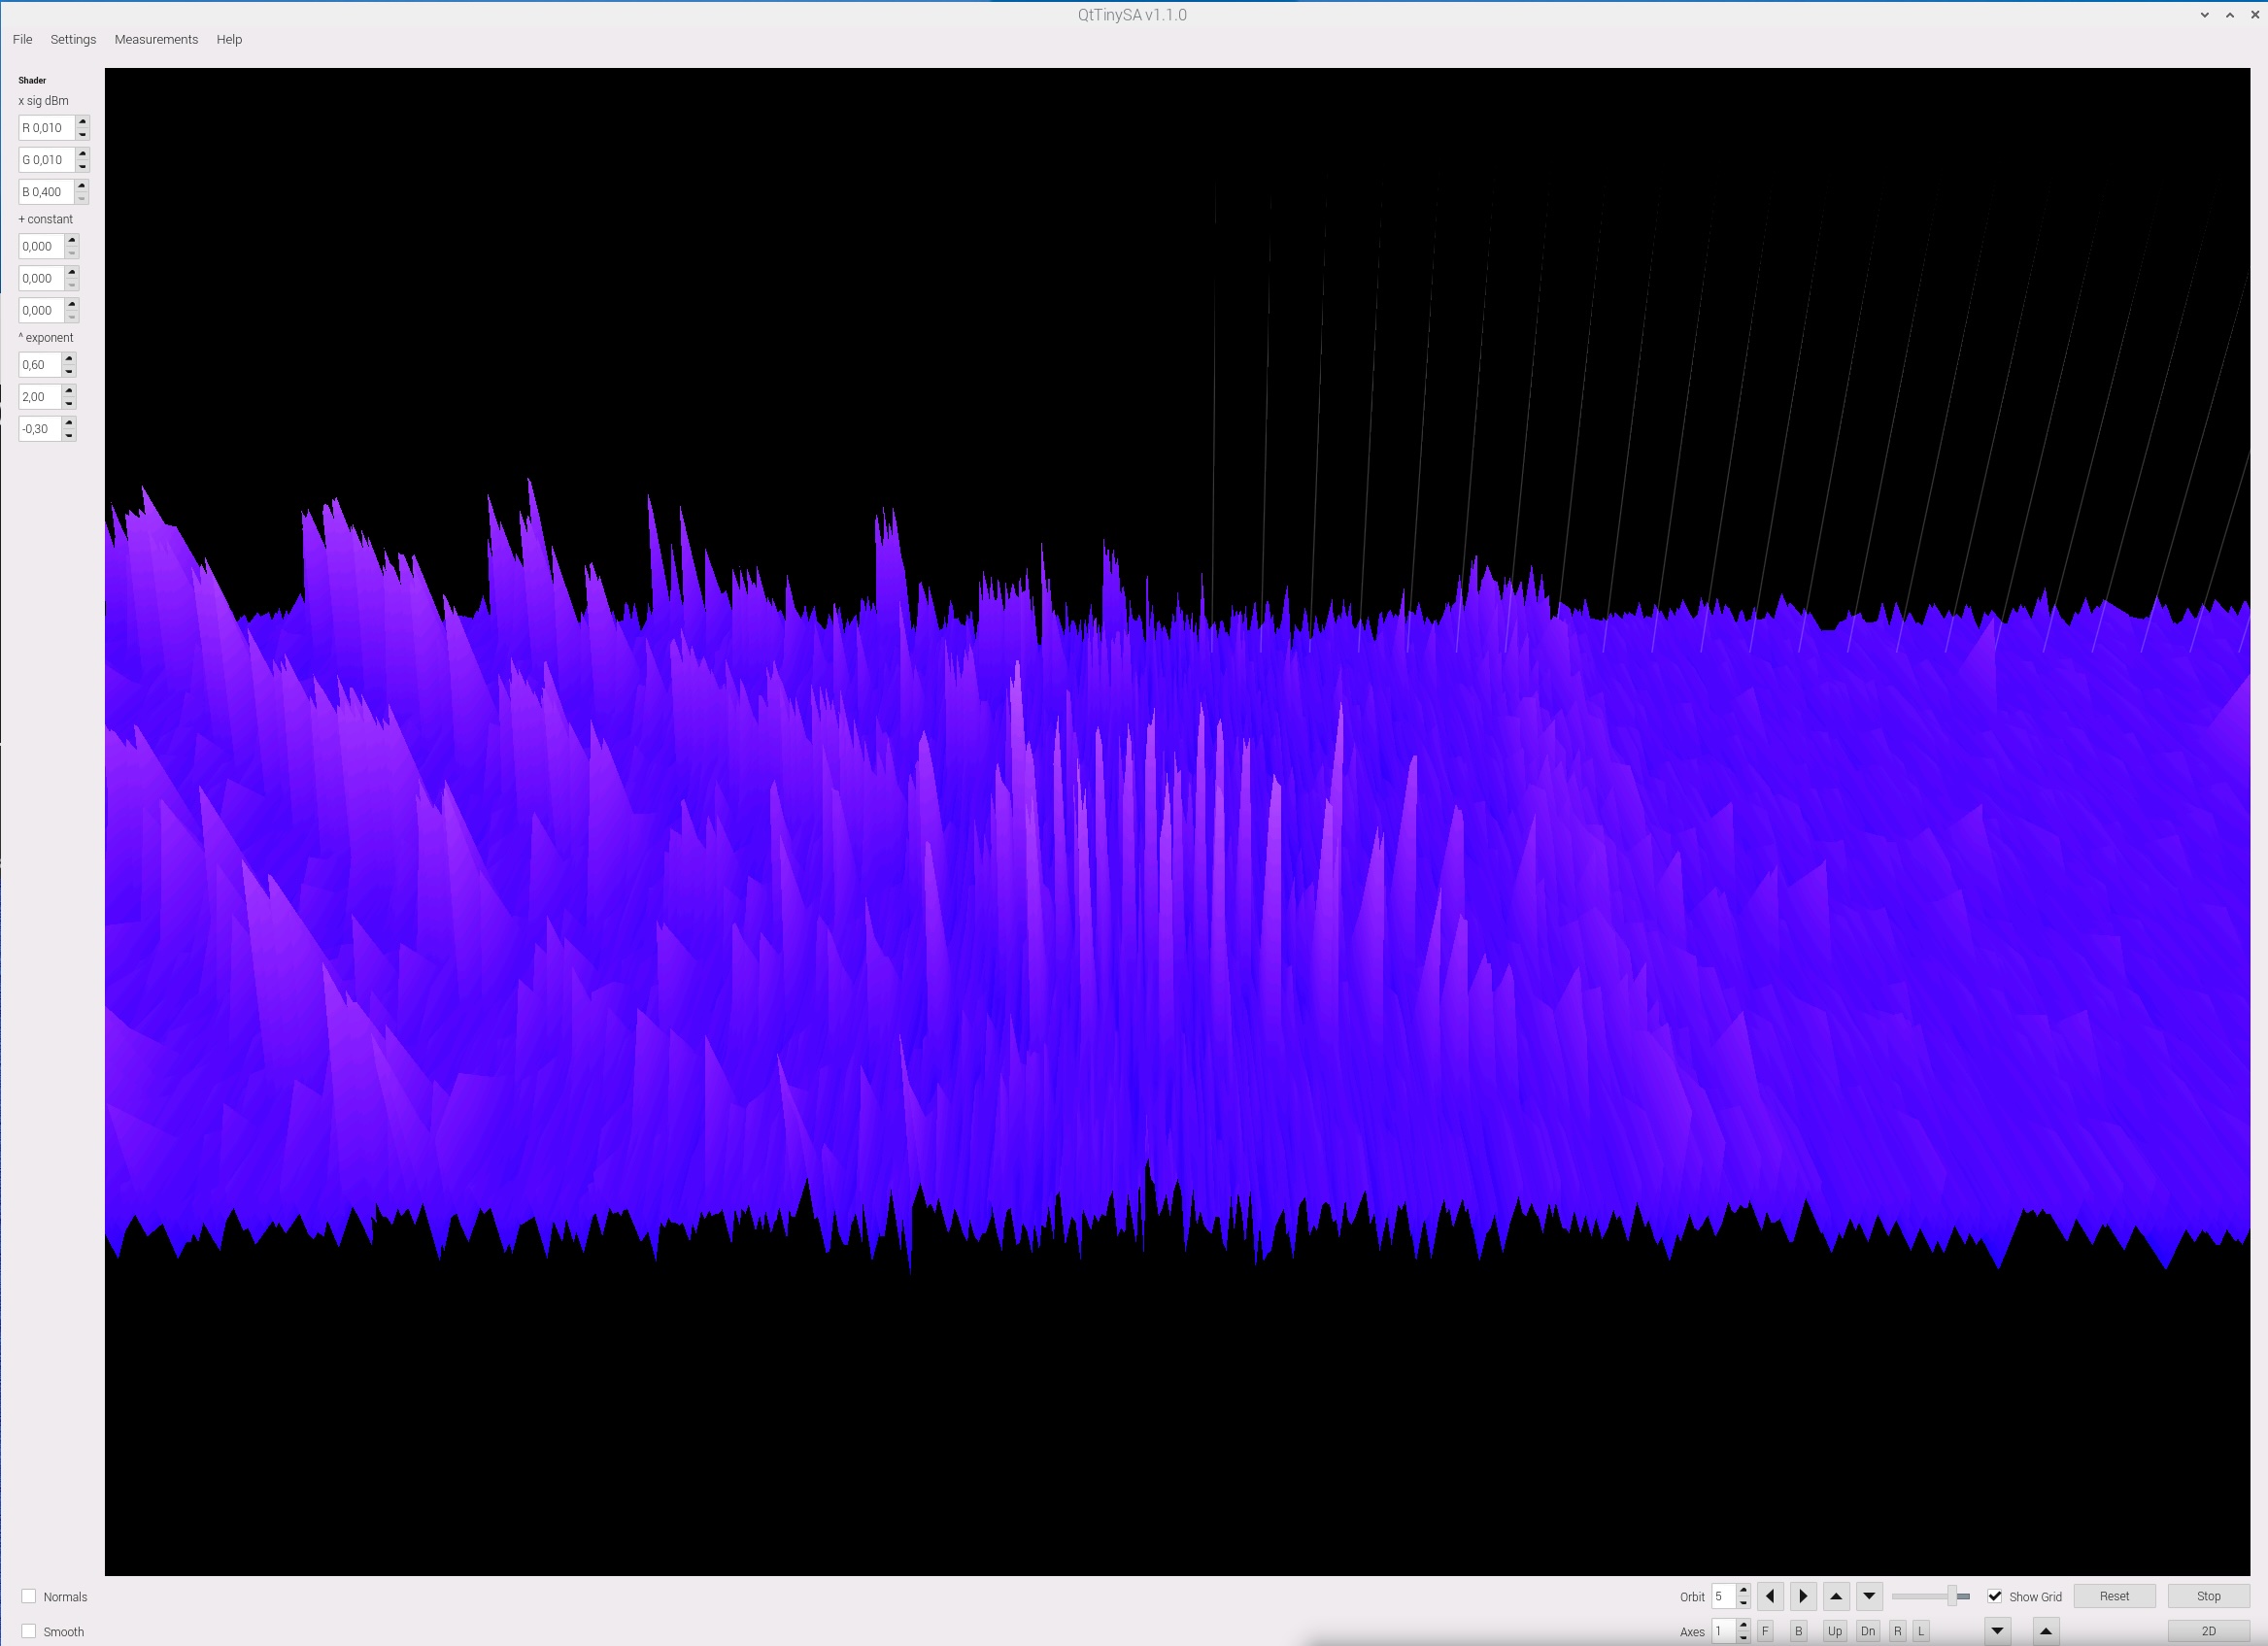
Task: Click the 0,60 exponent input field
Action: click(x=40, y=365)
